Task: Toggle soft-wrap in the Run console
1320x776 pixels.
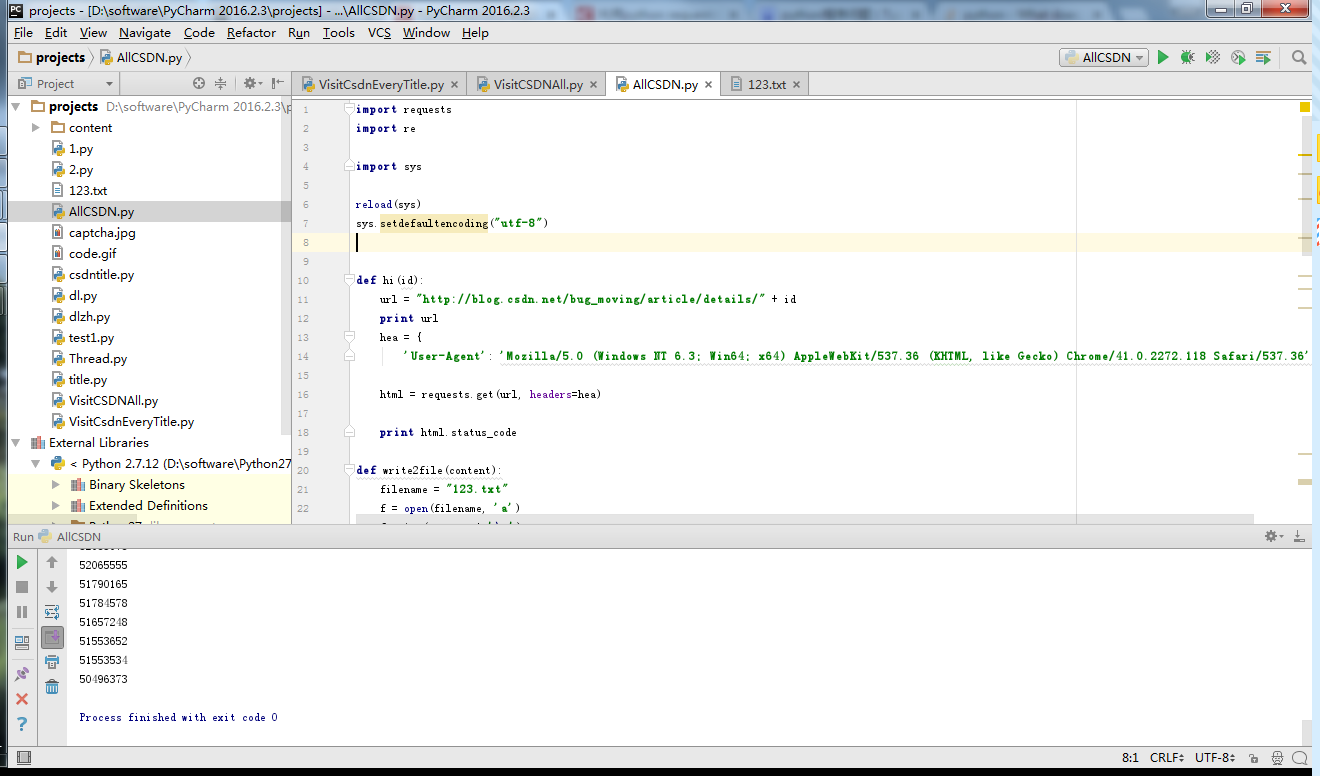Action: point(52,612)
